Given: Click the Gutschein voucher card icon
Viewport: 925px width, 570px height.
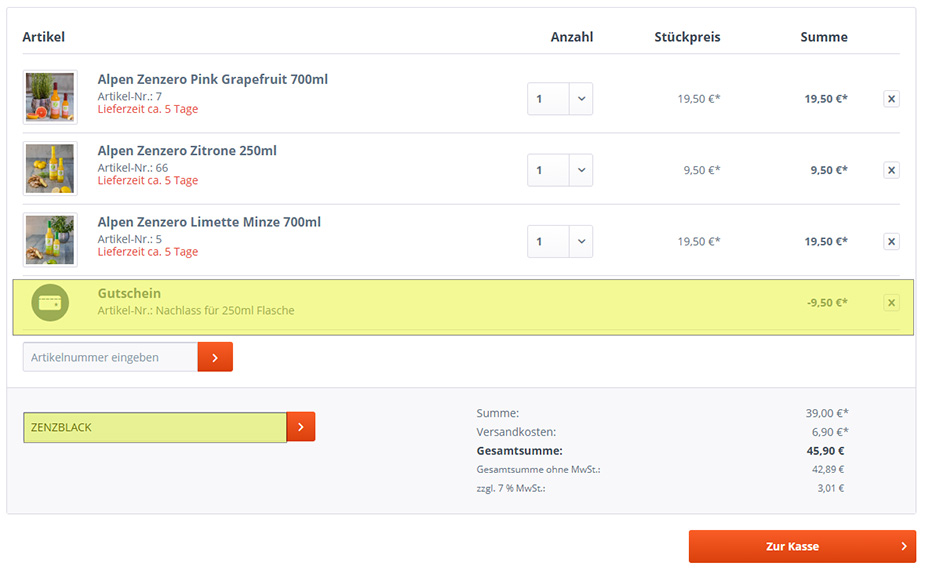Looking at the screenshot, I should [x=50, y=303].
